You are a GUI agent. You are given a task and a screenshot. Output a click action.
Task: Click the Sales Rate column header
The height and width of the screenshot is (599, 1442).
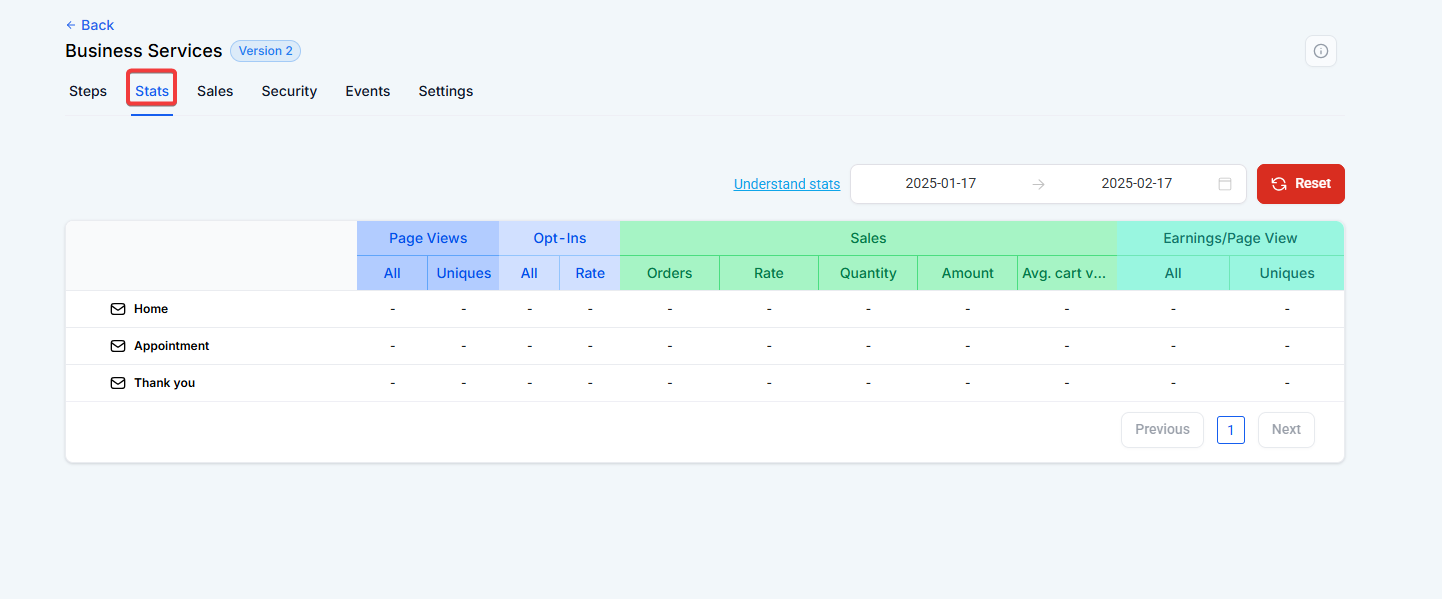[x=769, y=273]
